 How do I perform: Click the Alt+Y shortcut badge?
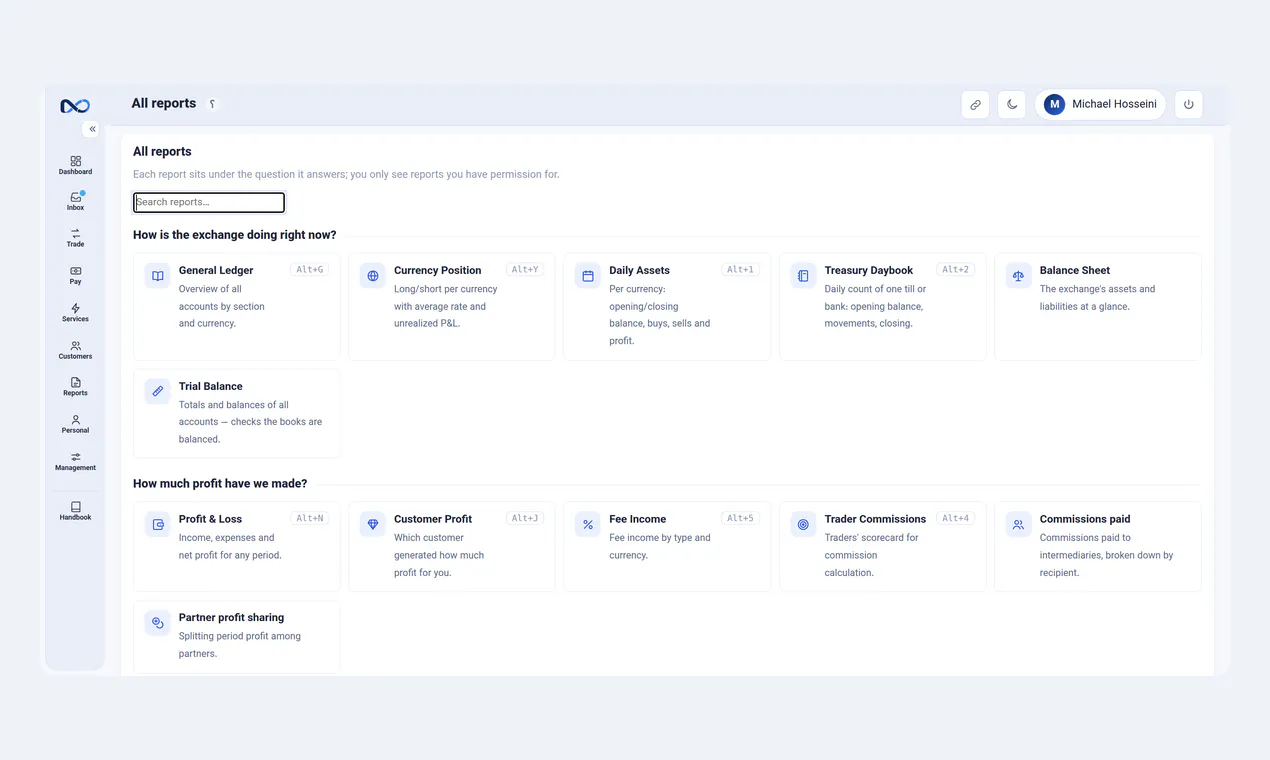click(525, 269)
